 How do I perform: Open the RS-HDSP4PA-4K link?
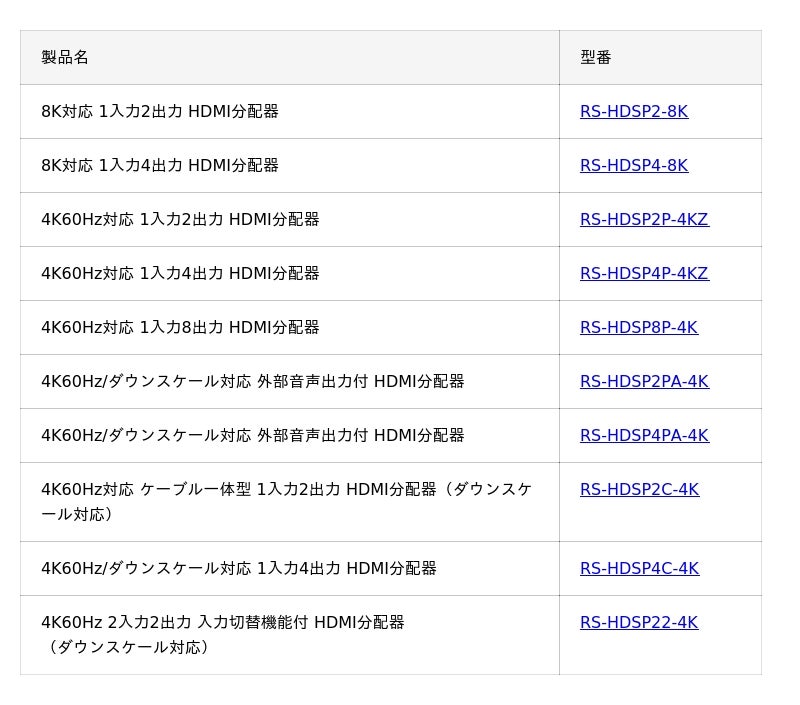click(644, 436)
